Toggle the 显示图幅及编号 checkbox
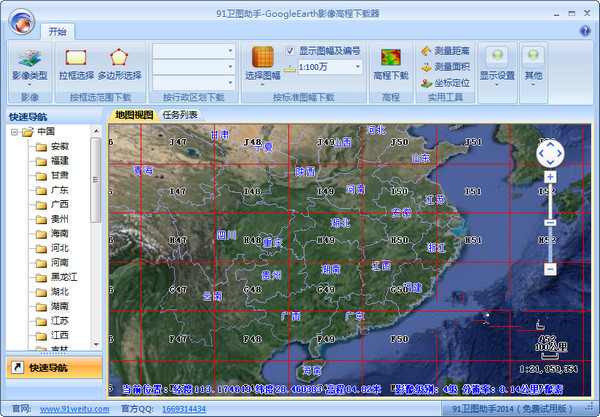600x417 pixels. click(x=290, y=50)
